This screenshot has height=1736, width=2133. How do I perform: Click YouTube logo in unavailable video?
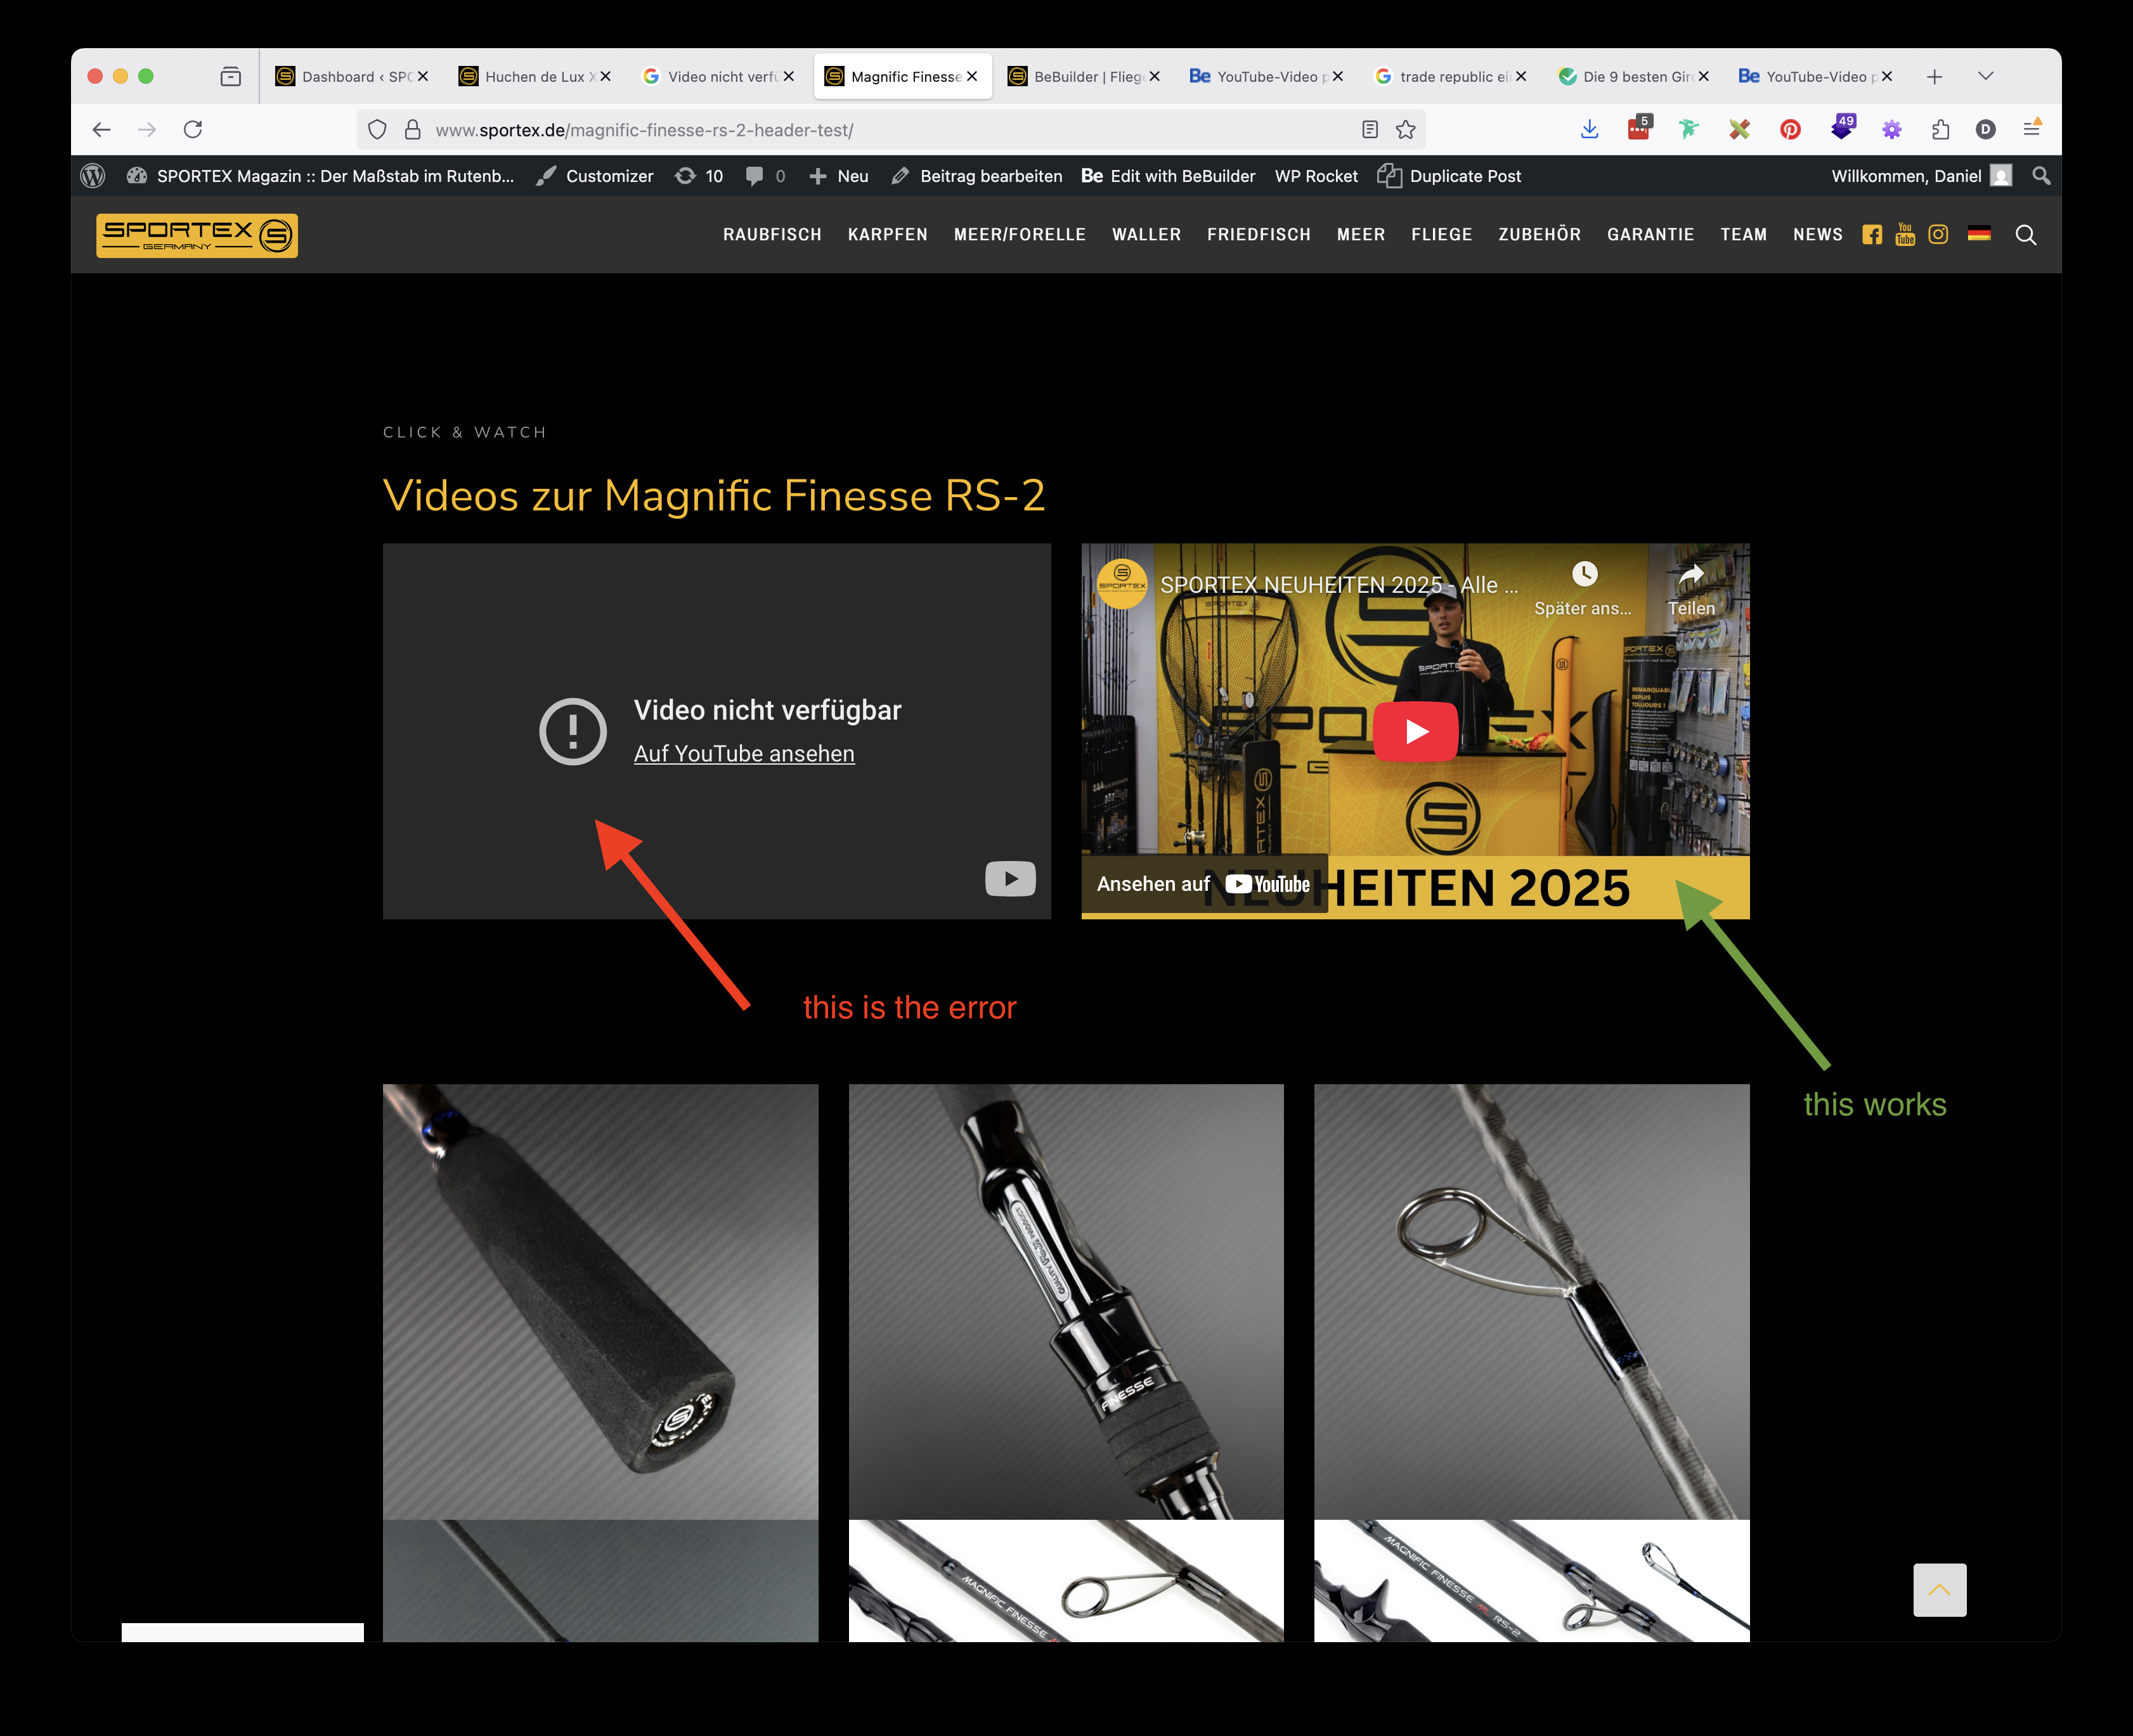pyautogui.click(x=1010, y=879)
